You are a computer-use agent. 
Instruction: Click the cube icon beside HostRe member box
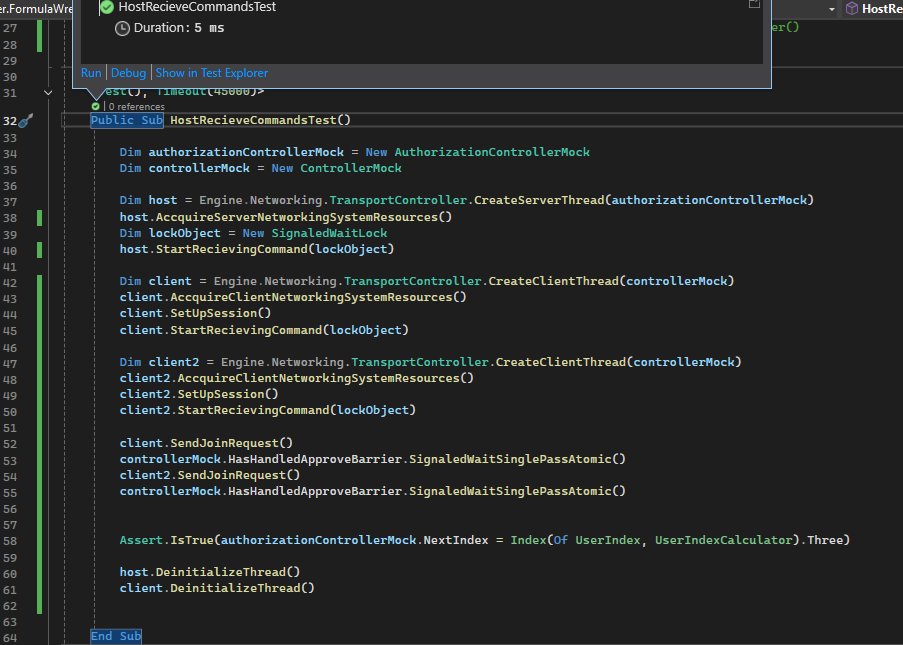(851, 8)
